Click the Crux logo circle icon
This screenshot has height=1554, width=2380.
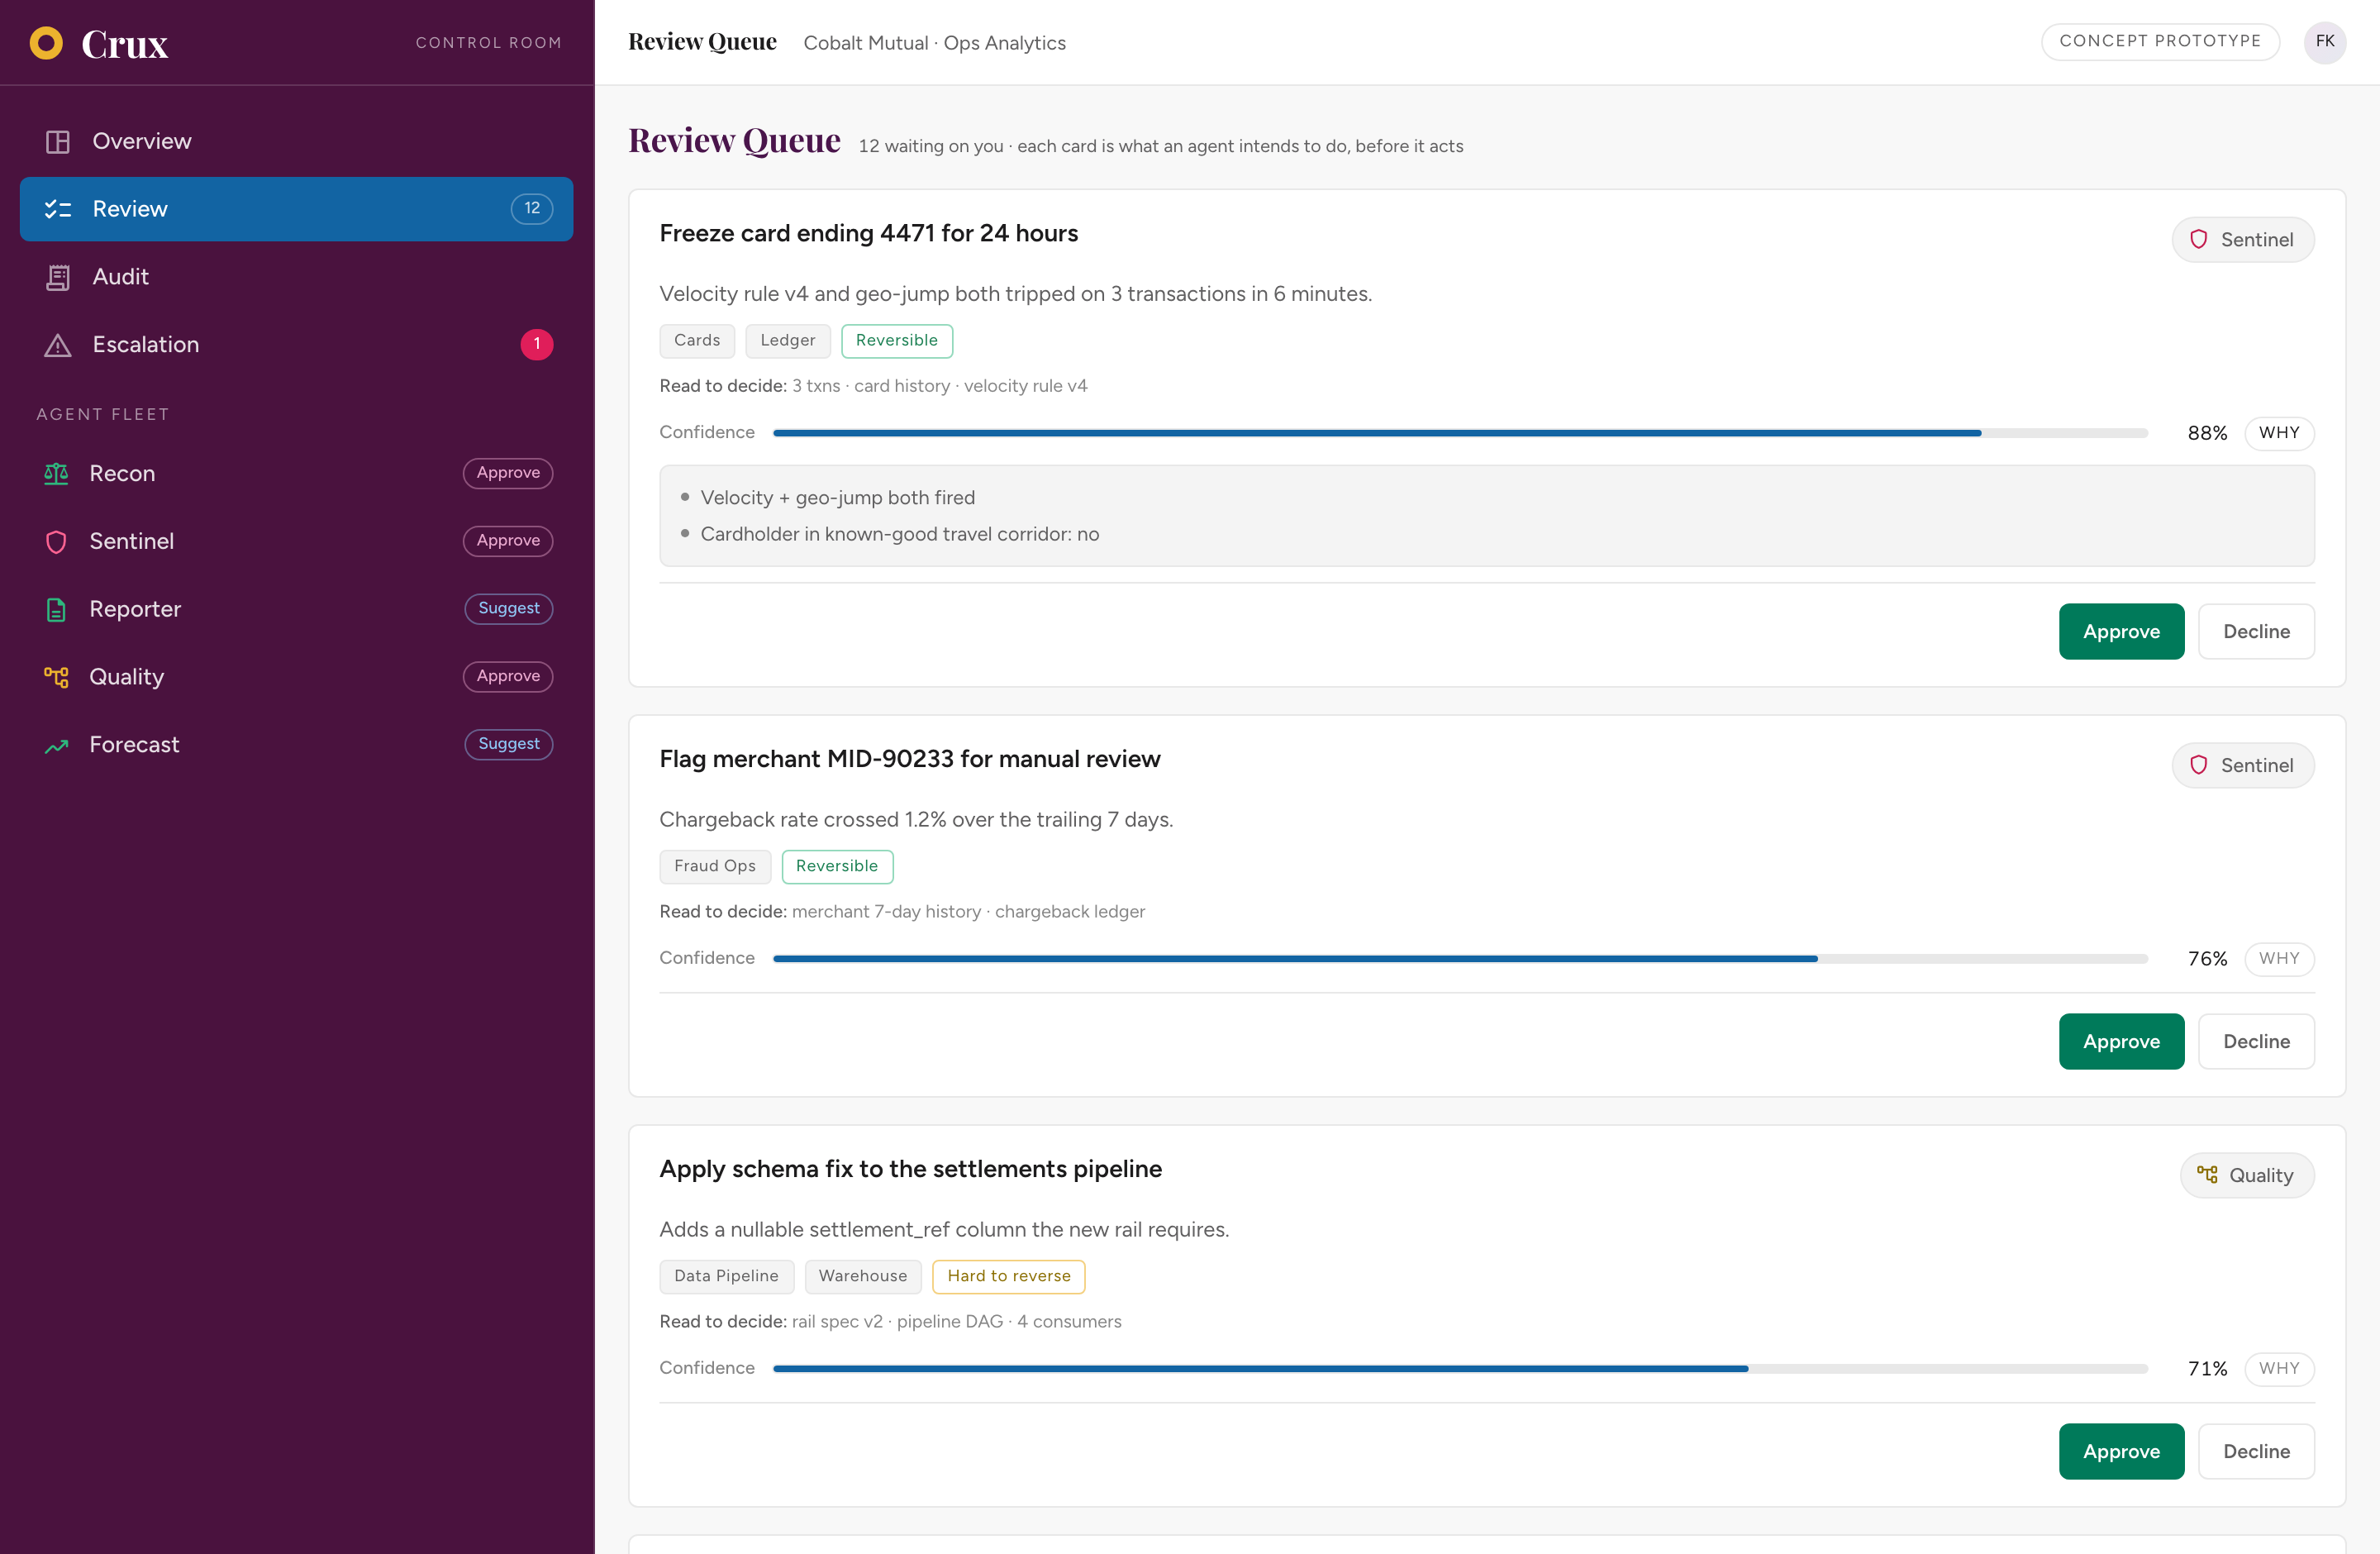click(x=46, y=43)
